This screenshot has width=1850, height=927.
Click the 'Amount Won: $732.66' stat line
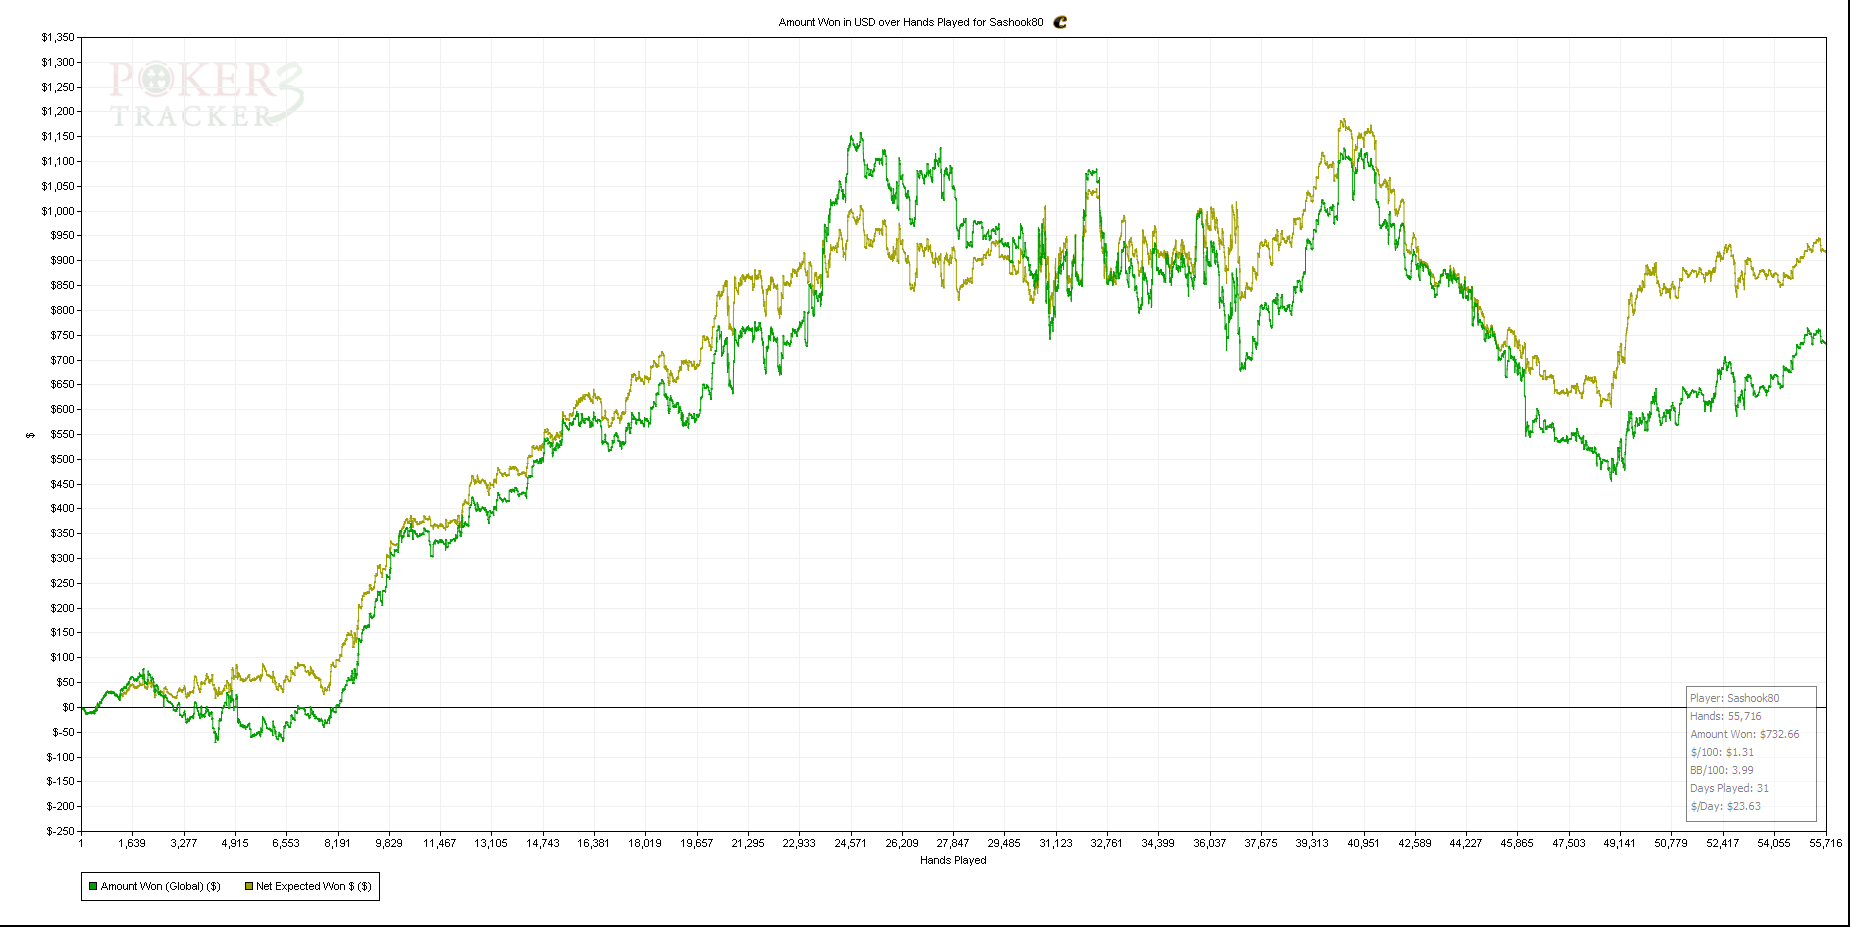pos(1744,734)
